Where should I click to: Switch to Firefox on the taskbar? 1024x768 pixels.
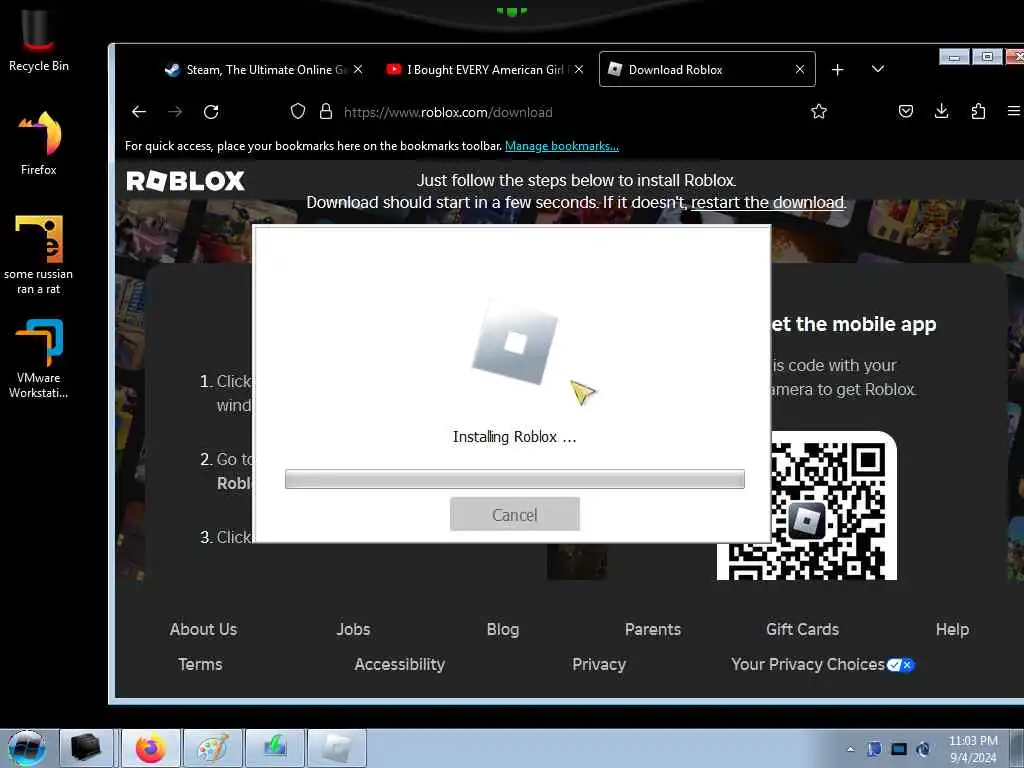point(150,748)
